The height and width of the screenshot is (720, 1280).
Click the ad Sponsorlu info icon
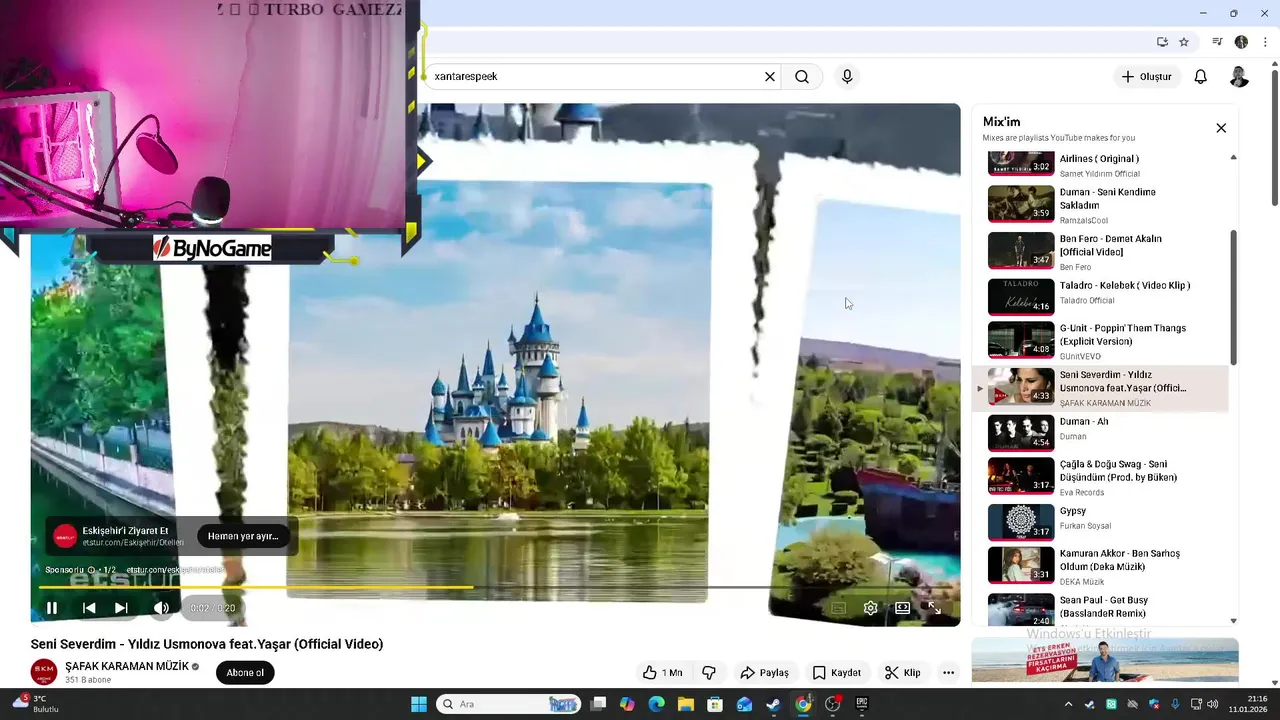[x=91, y=570]
